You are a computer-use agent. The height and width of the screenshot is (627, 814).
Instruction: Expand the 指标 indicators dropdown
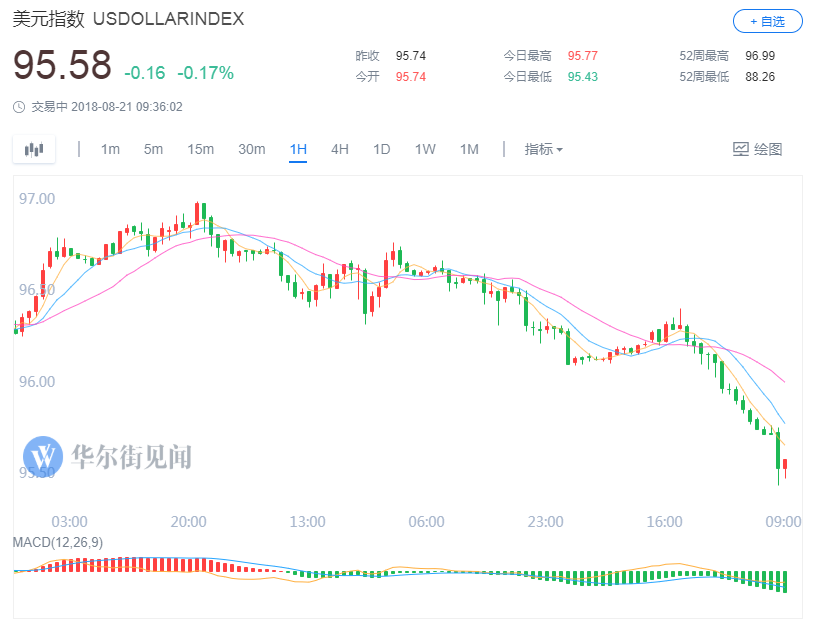coord(544,149)
